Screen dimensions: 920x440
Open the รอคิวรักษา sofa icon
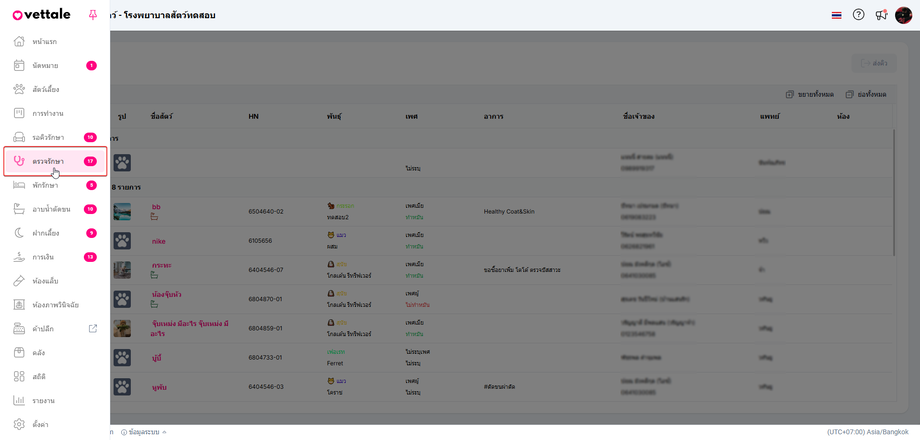pyautogui.click(x=19, y=137)
